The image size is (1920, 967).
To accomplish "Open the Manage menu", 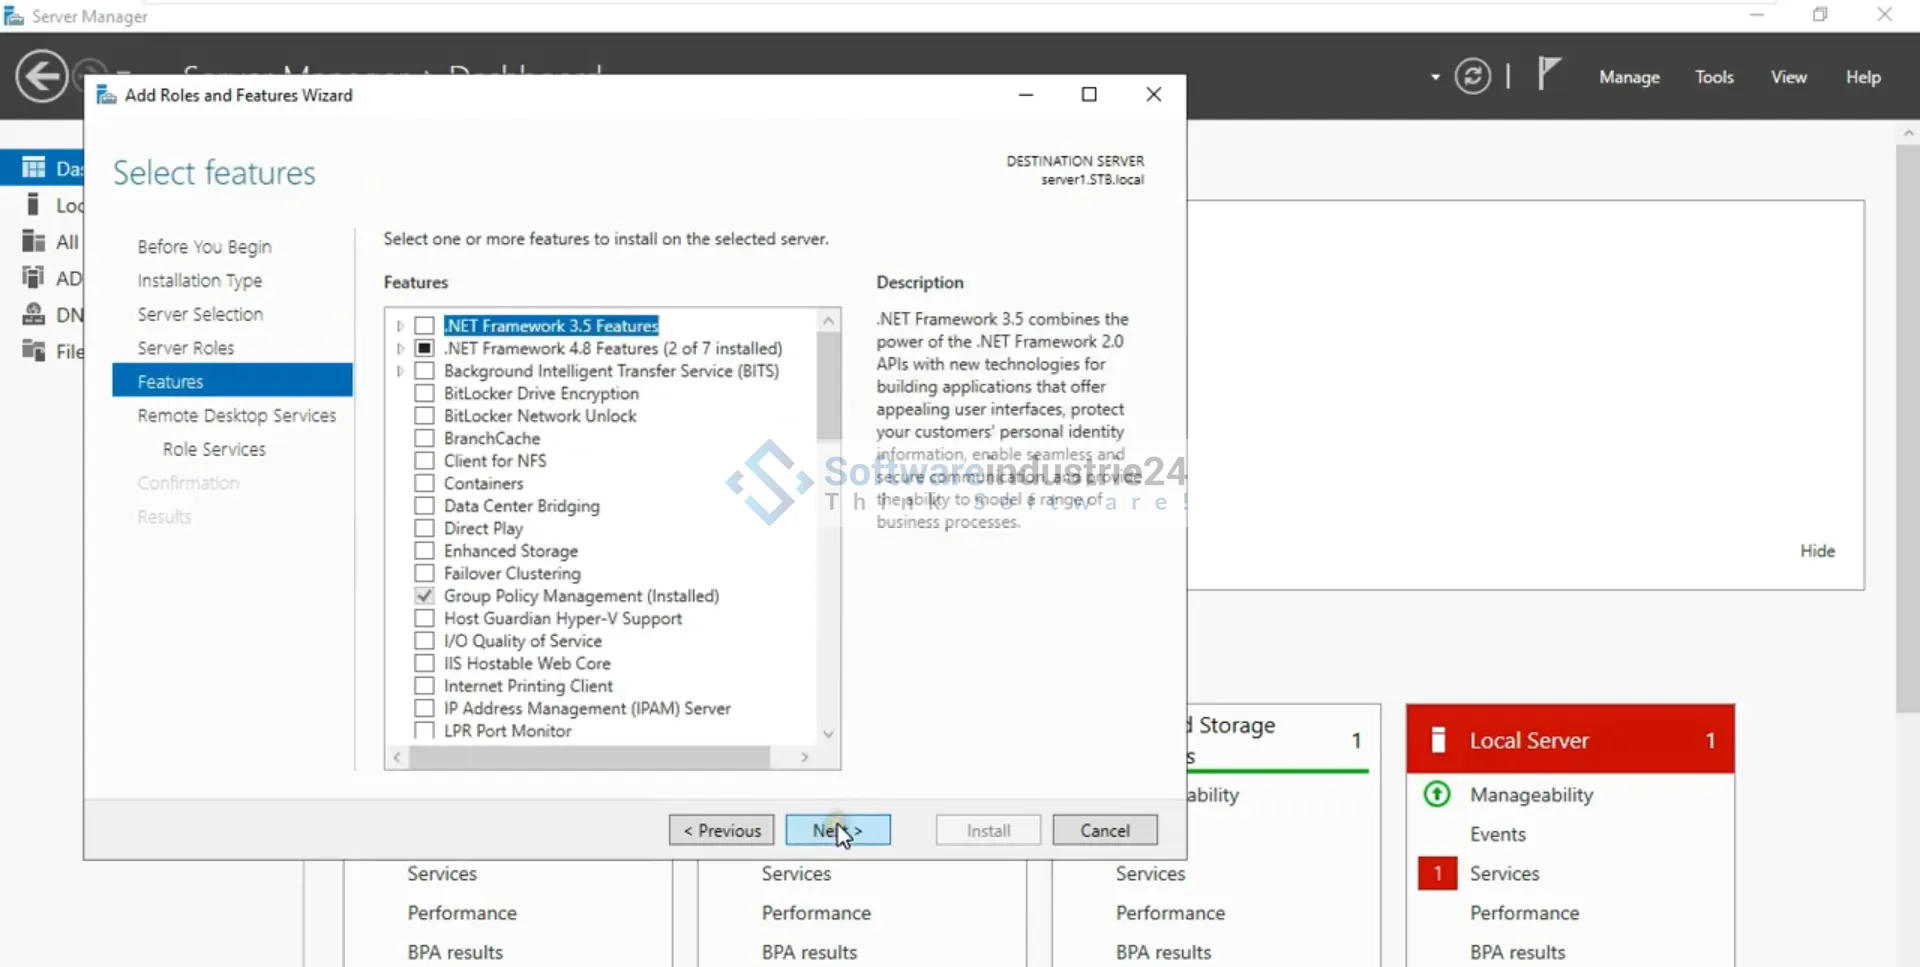I will click(x=1629, y=77).
